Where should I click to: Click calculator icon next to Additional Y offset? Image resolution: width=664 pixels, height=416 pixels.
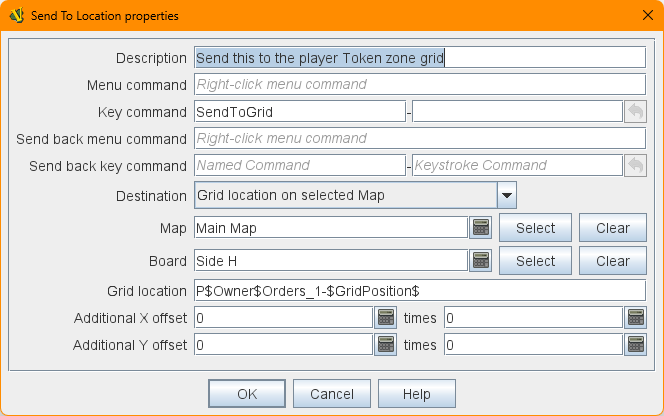point(386,345)
